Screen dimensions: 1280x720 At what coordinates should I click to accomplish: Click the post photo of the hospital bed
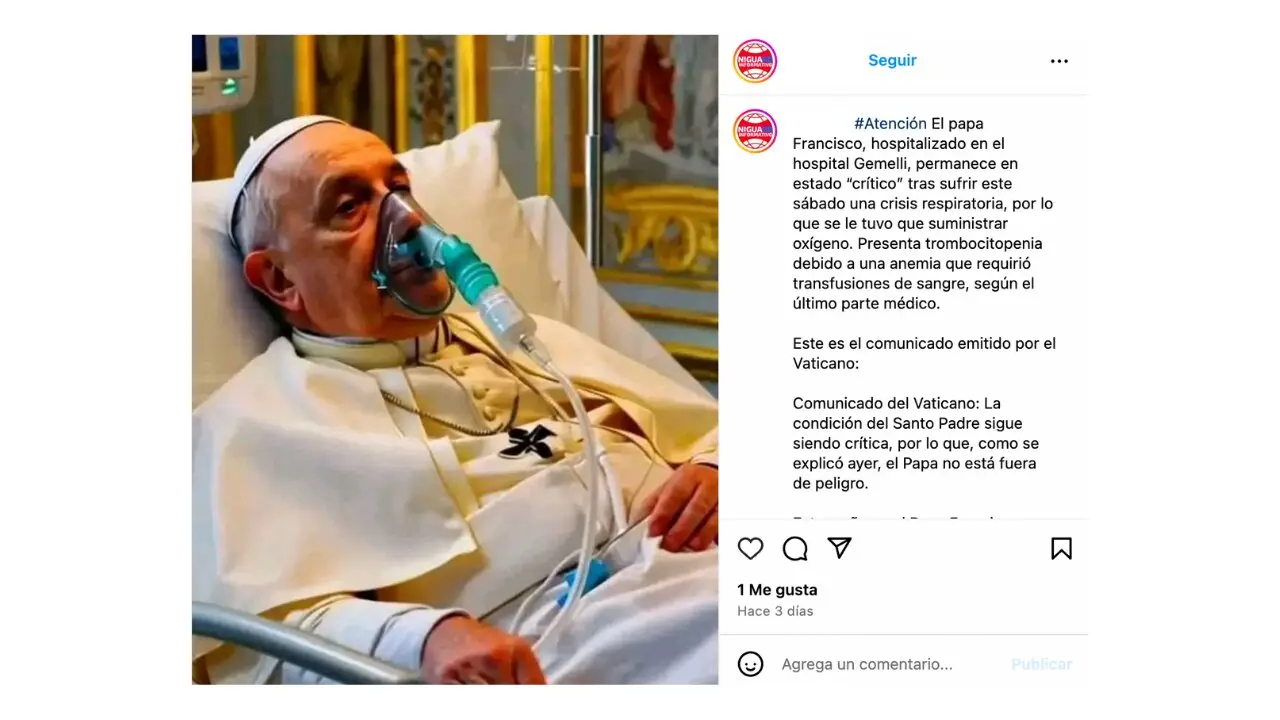(455, 360)
